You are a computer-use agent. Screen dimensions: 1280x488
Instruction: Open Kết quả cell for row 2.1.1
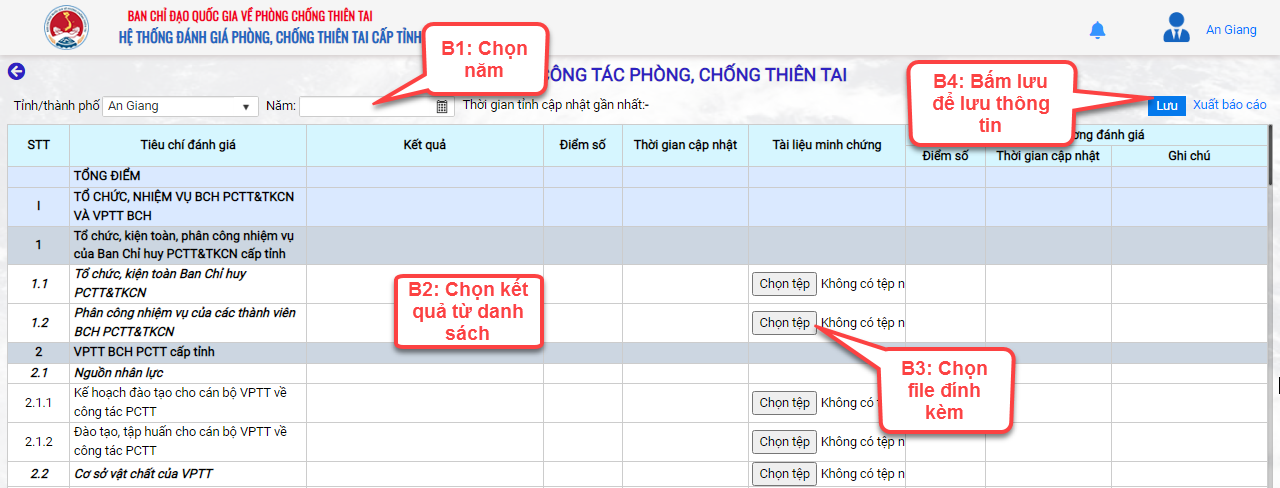coord(424,403)
